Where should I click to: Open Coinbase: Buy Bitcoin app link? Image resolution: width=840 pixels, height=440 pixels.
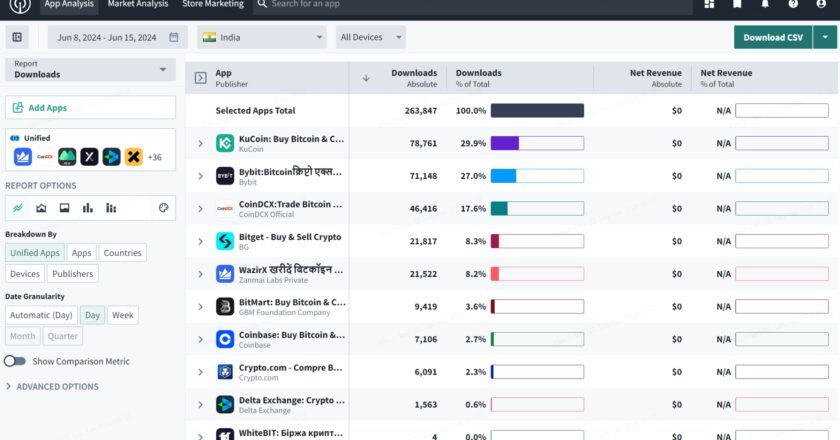[x=292, y=335]
